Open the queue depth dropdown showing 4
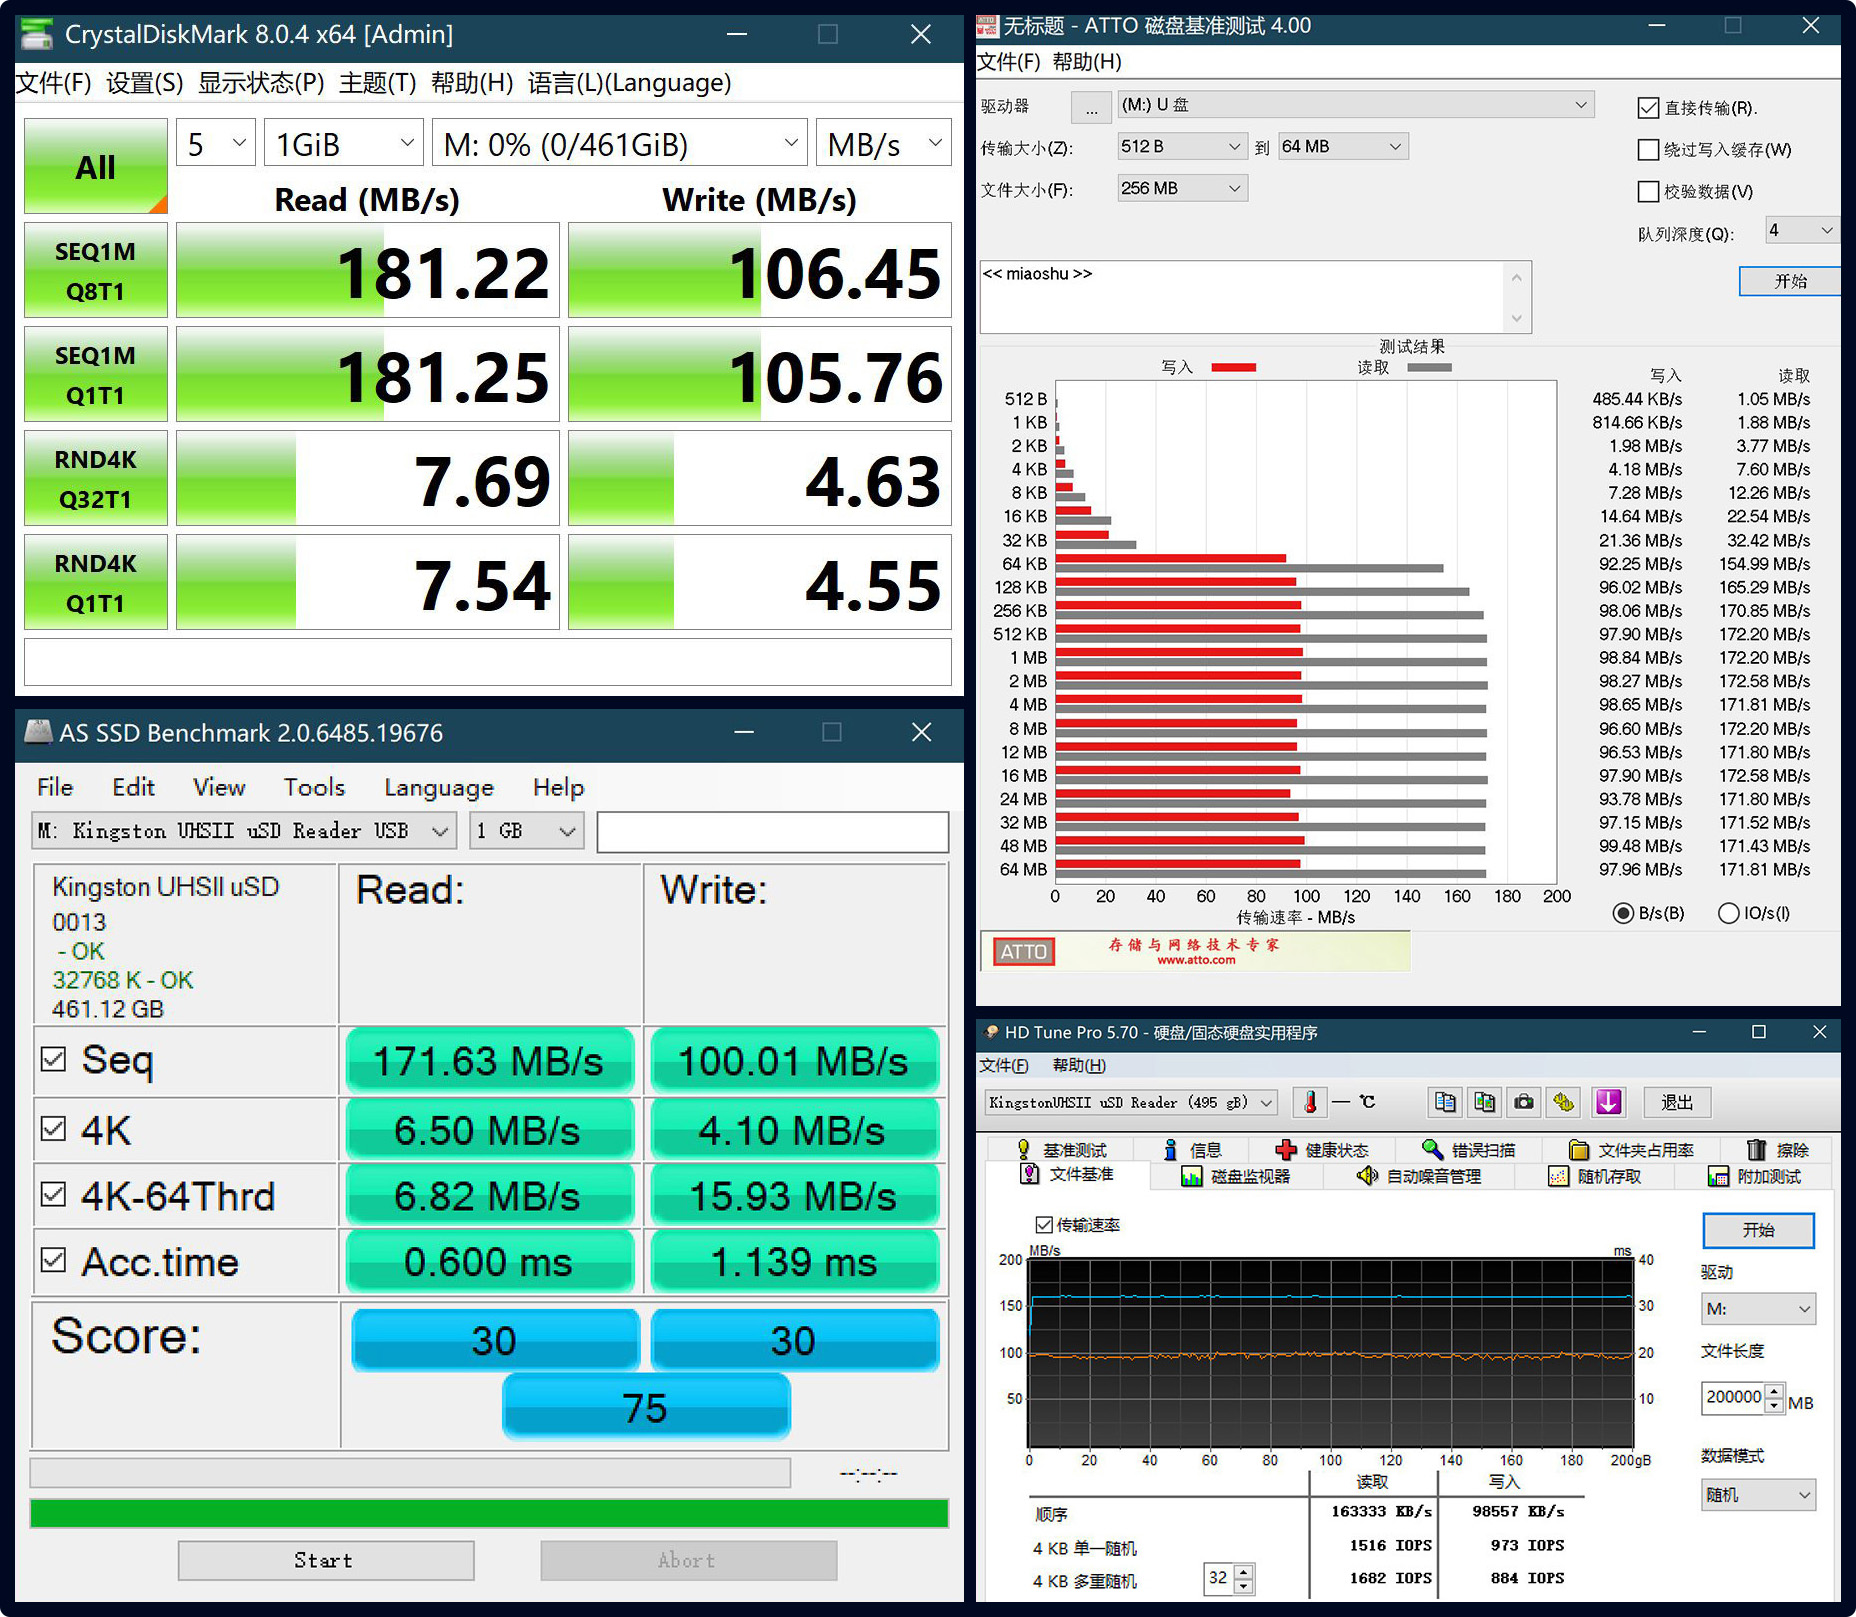This screenshot has width=1856, height=1617. pyautogui.click(x=1802, y=231)
